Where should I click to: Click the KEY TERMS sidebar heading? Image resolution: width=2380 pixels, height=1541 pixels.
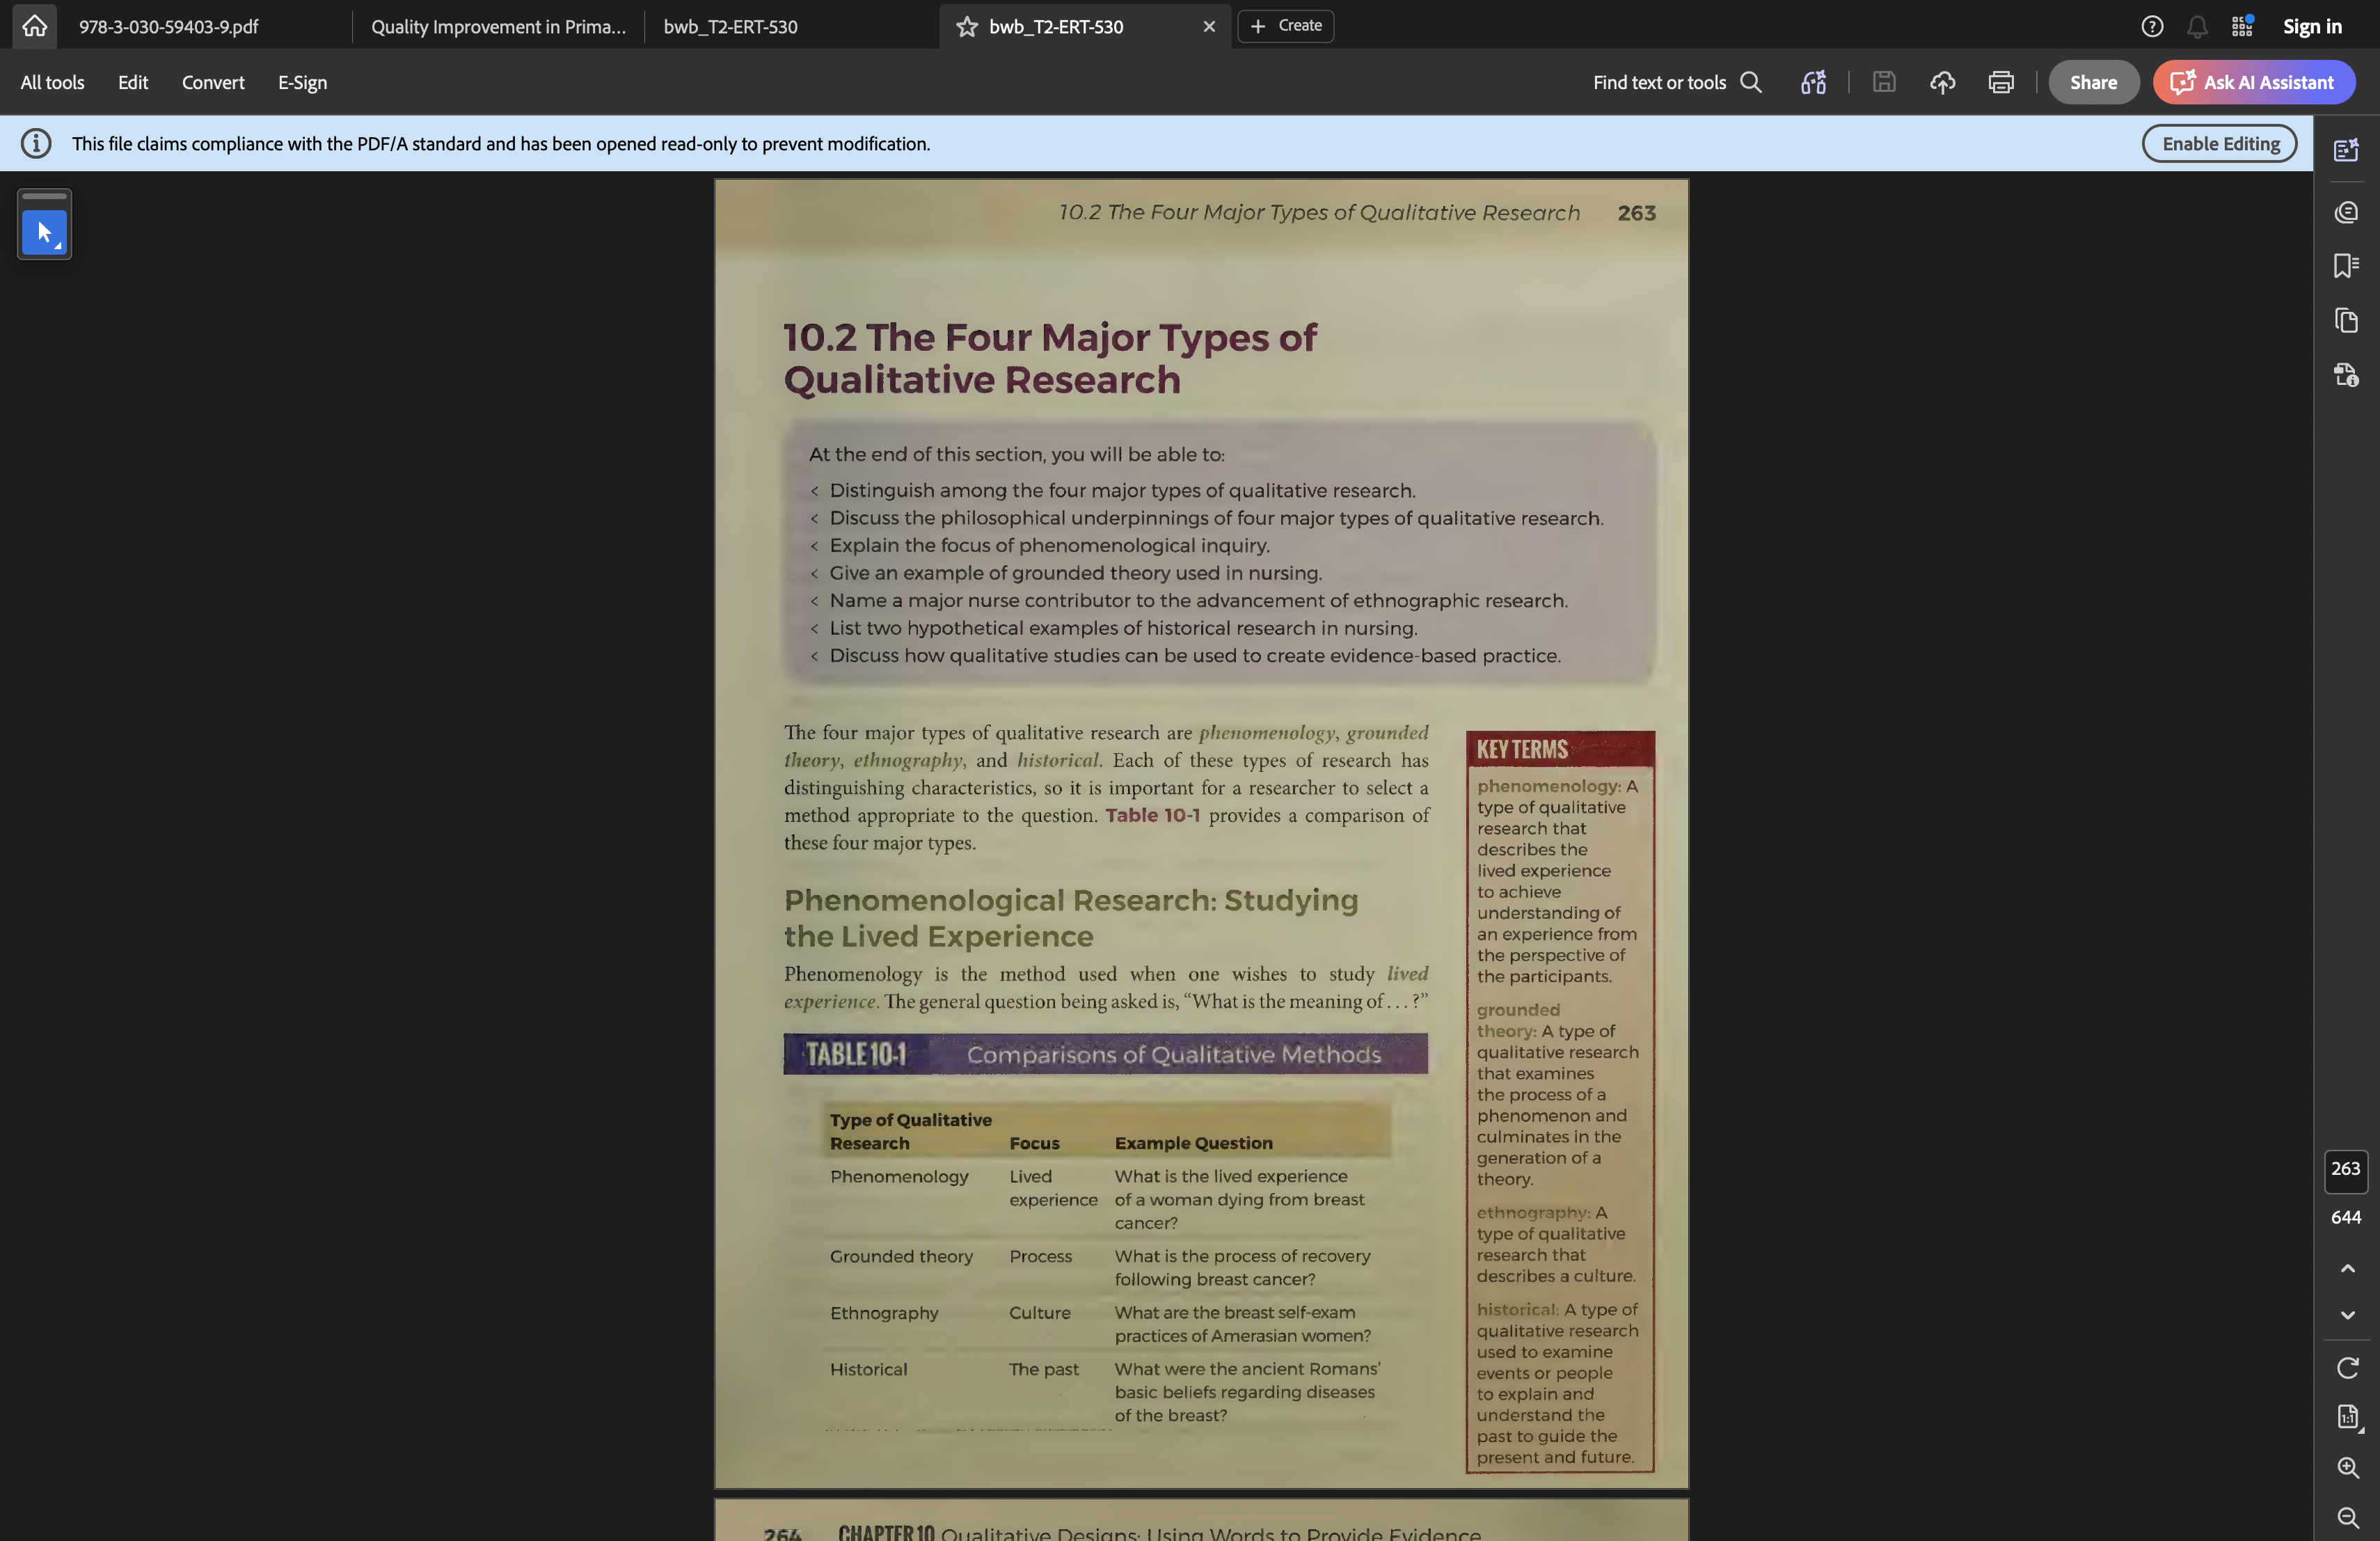[1522, 749]
